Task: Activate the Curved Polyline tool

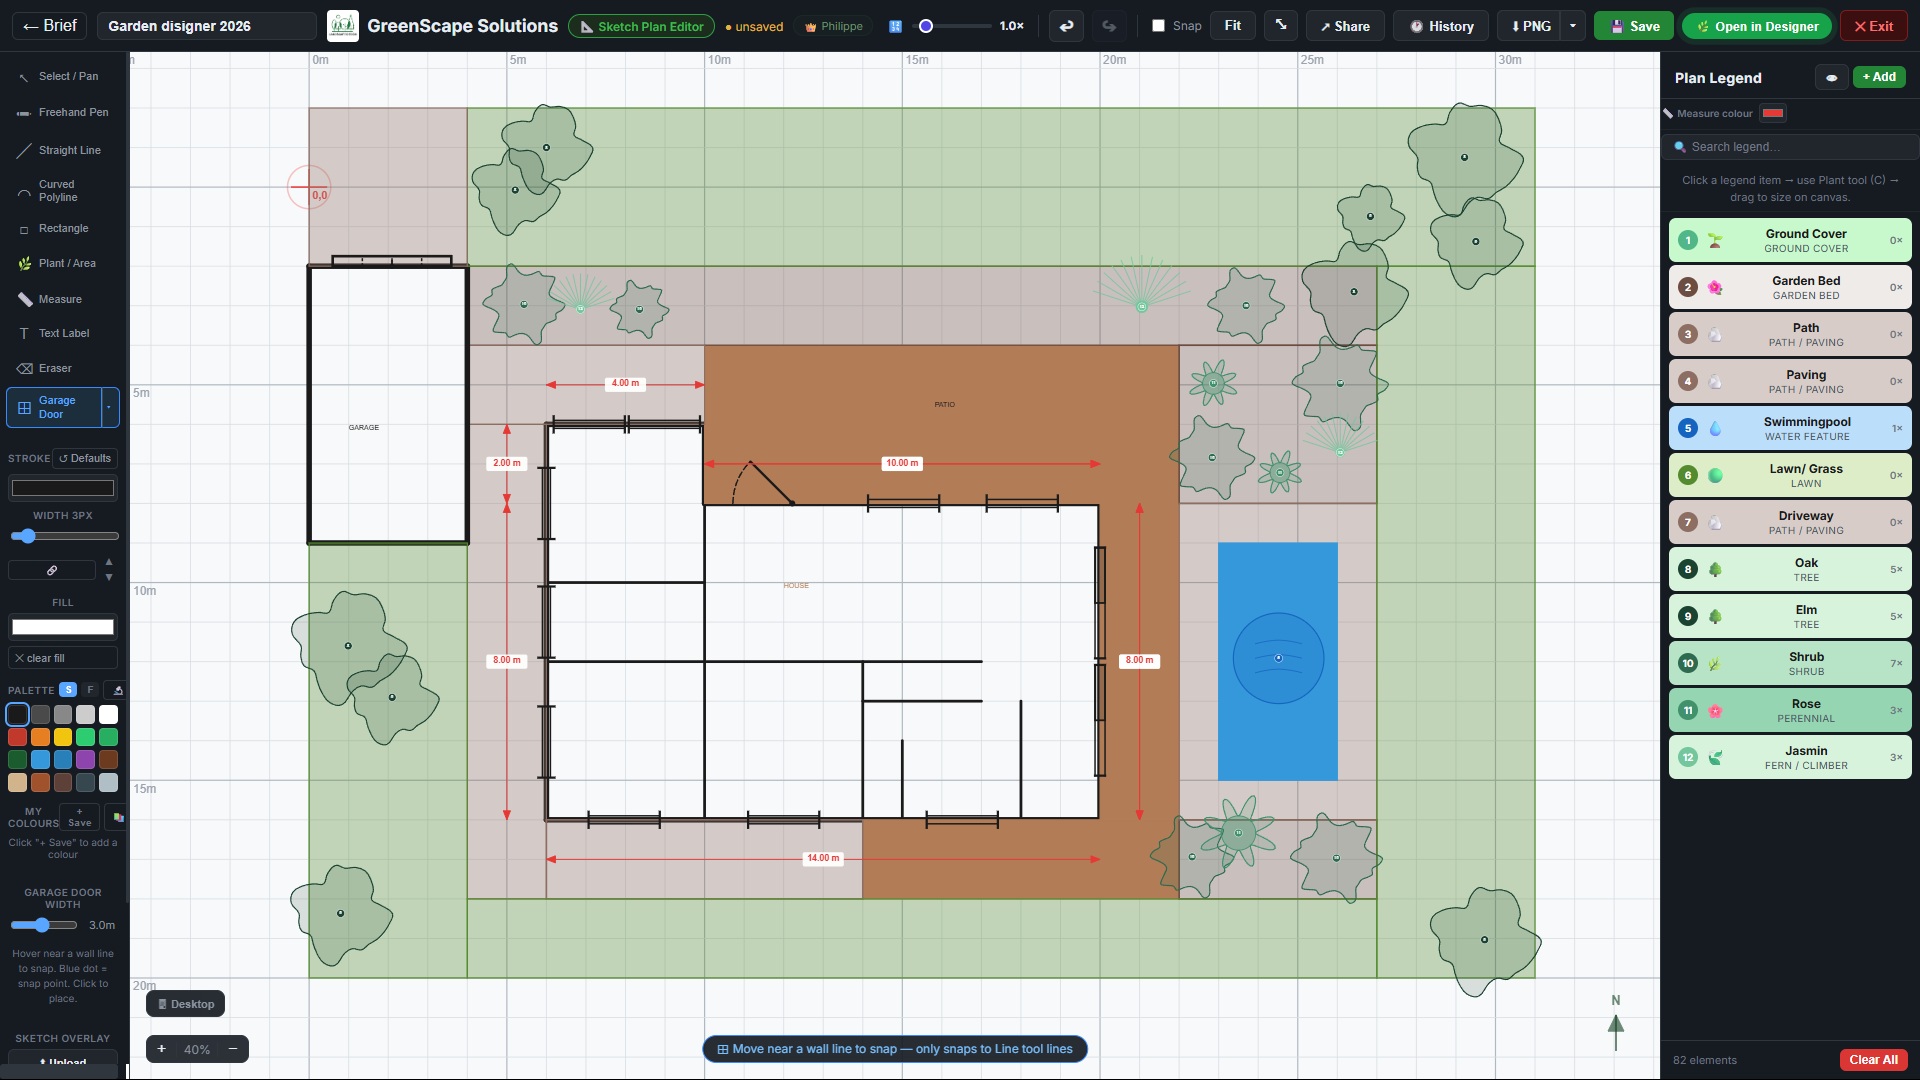Action: click(63, 191)
